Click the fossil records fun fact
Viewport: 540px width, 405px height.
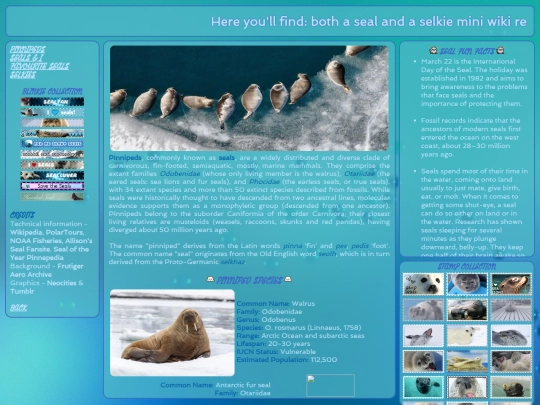tap(470, 137)
